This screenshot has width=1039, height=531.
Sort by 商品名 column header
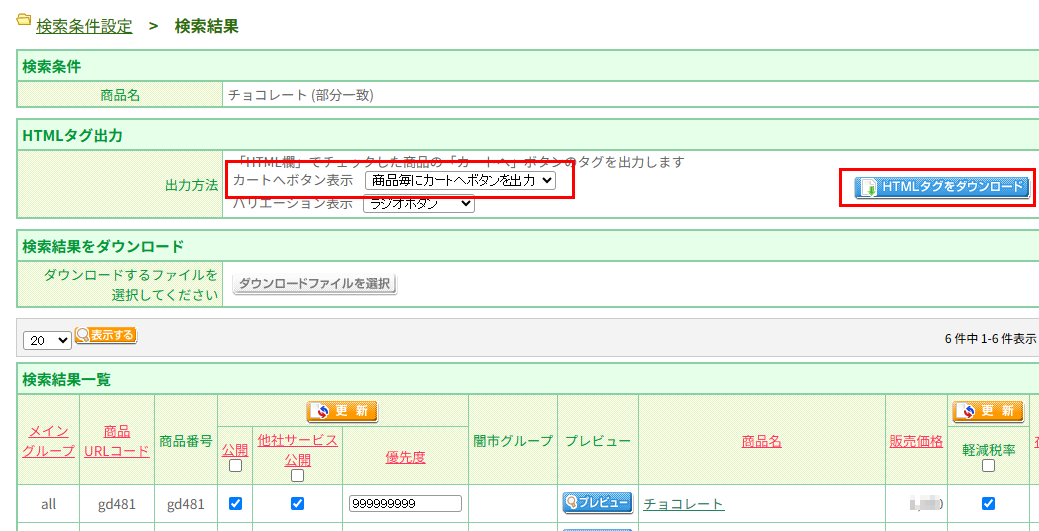pyautogui.click(x=761, y=442)
